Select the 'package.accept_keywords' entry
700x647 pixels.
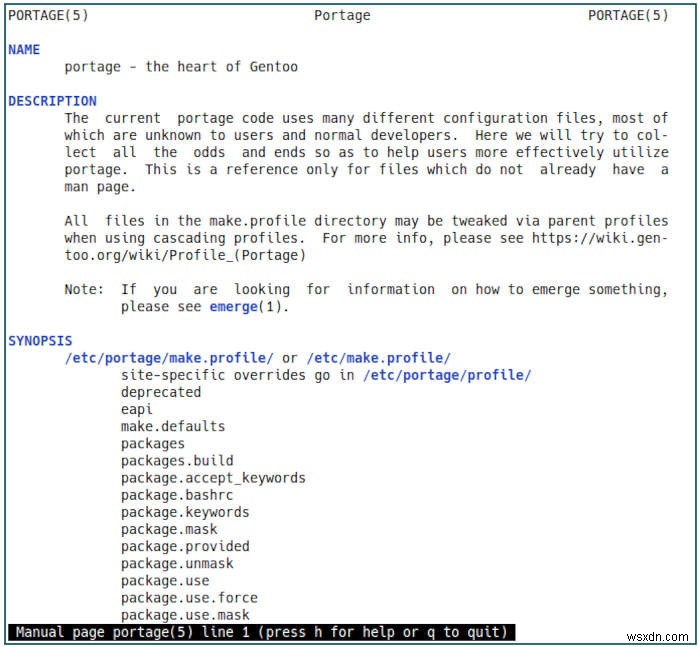coord(213,478)
